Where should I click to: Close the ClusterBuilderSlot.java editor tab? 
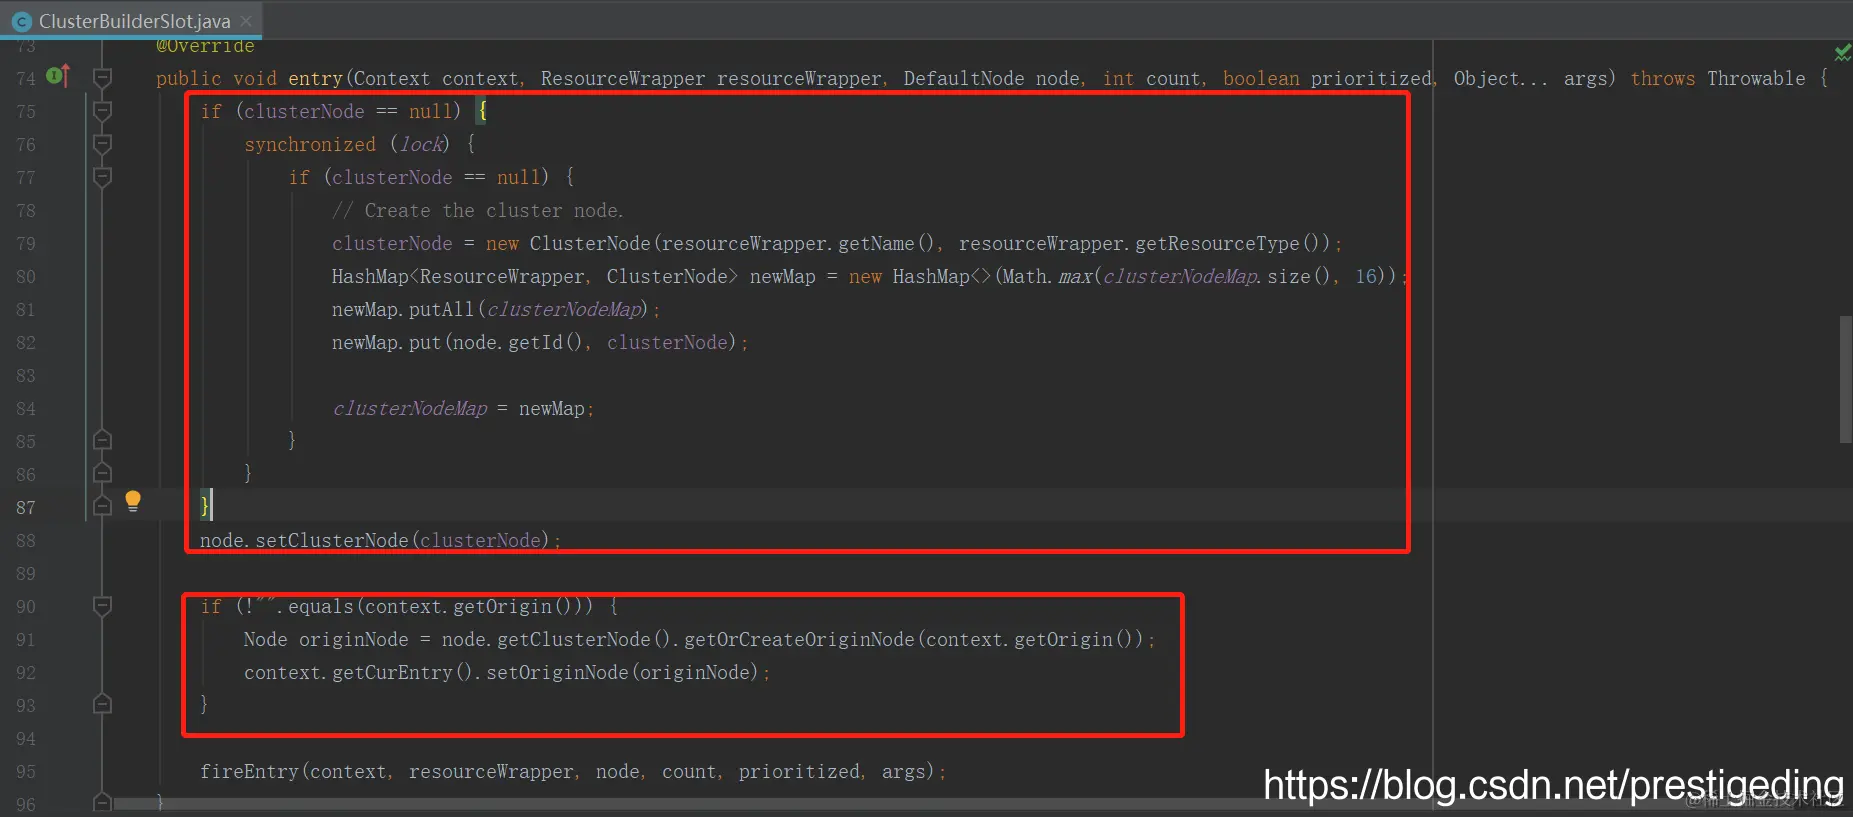[x=246, y=21]
